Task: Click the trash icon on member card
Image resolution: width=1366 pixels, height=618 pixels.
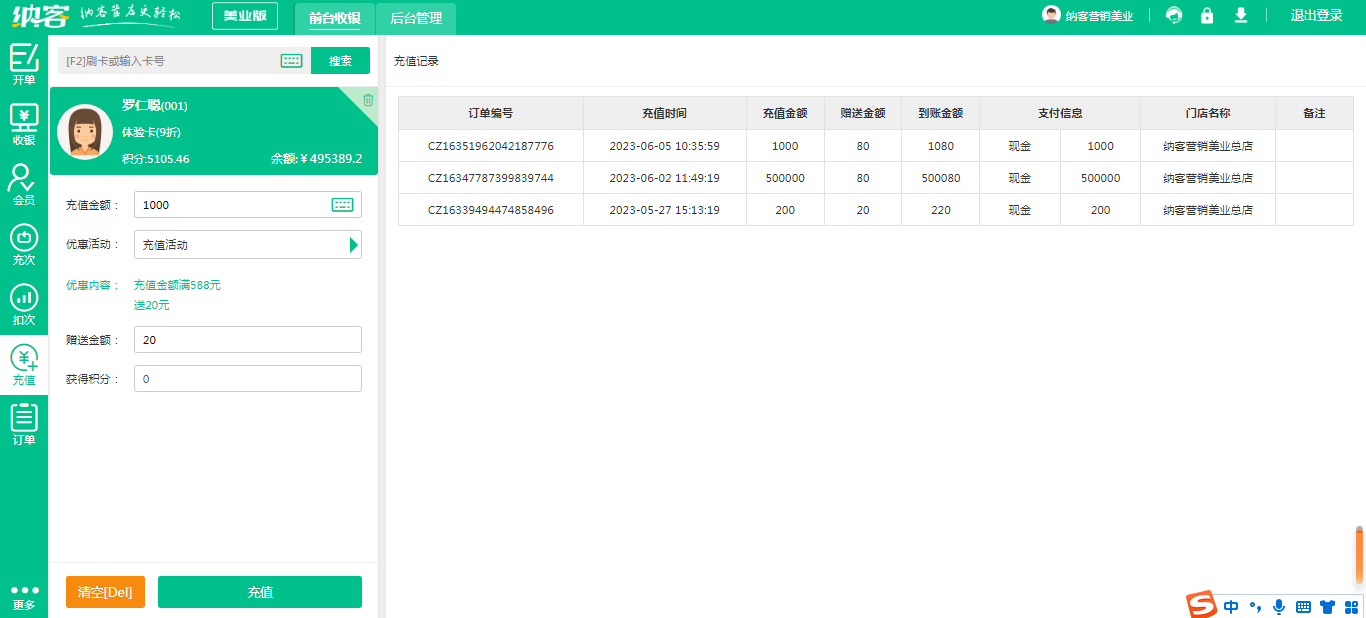Action: coord(368,100)
